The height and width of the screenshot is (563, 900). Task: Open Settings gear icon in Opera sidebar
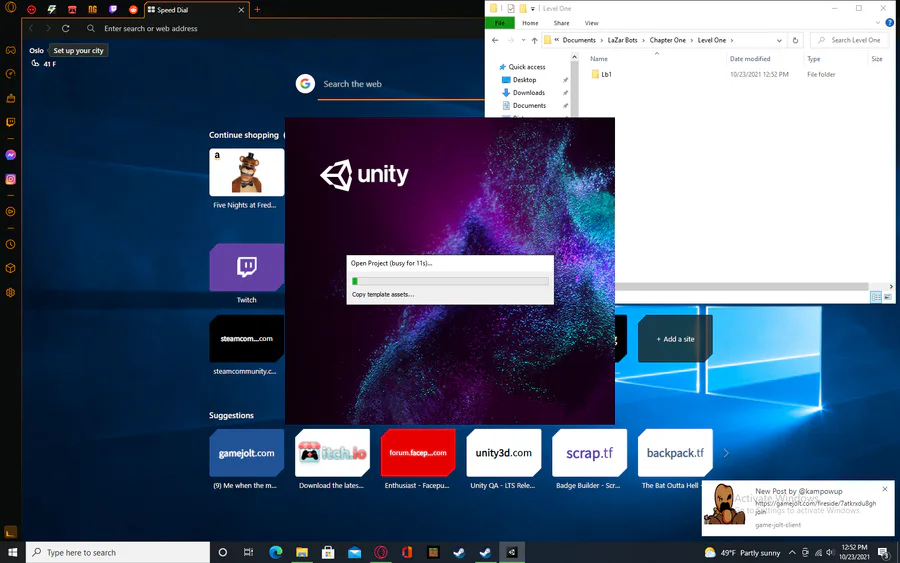point(10,293)
